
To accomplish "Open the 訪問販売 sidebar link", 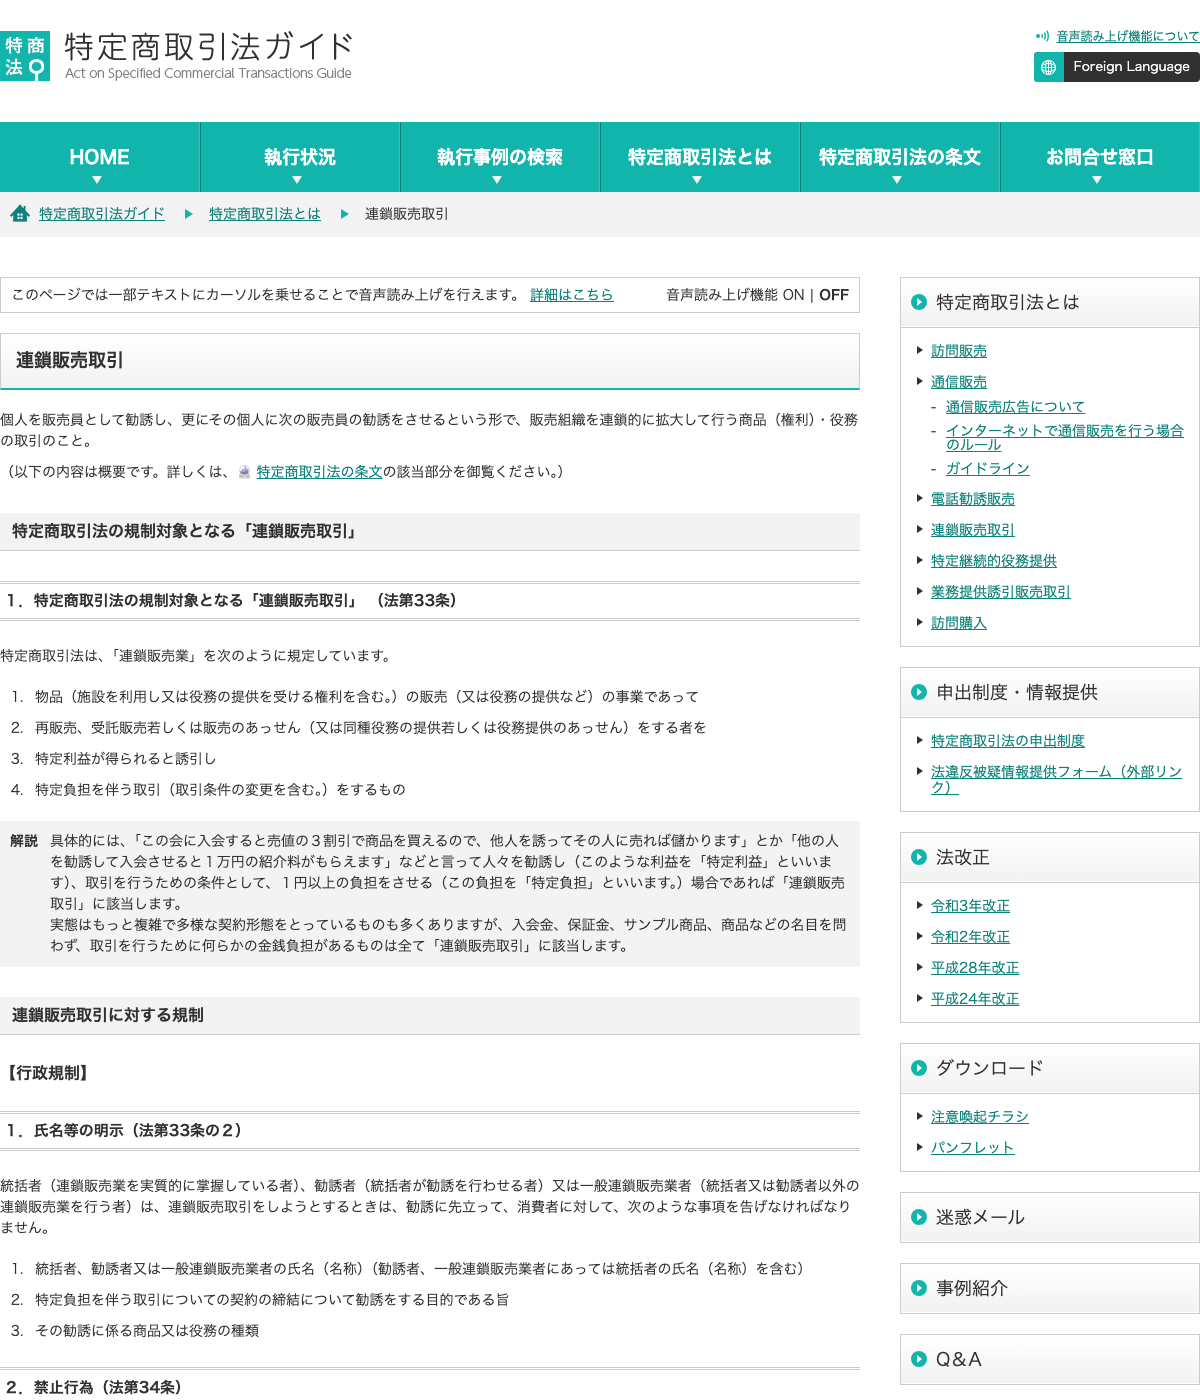I will pos(959,351).
